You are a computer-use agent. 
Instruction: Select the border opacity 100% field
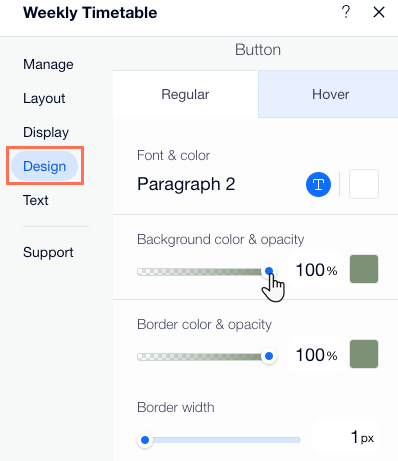(316, 355)
